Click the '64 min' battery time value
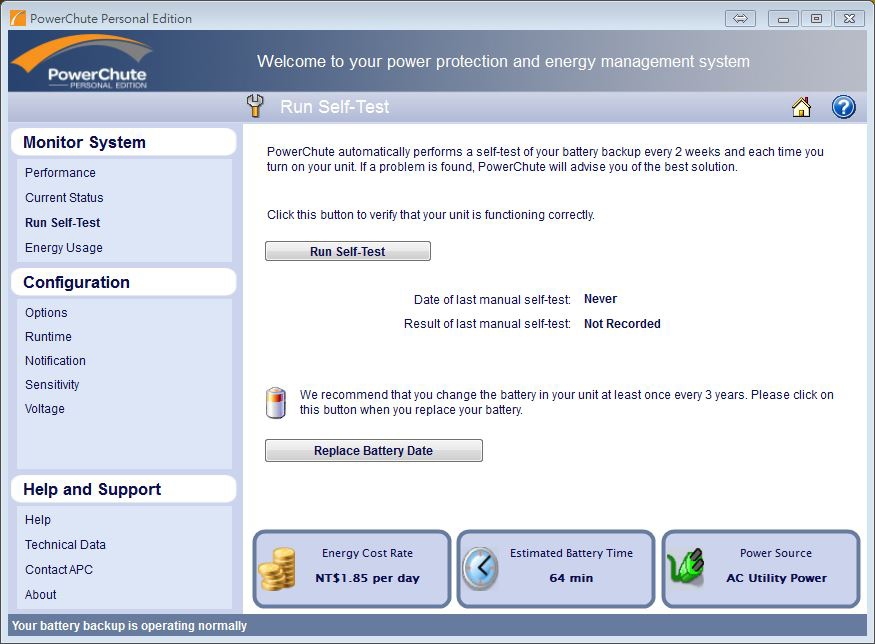 (571, 578)
